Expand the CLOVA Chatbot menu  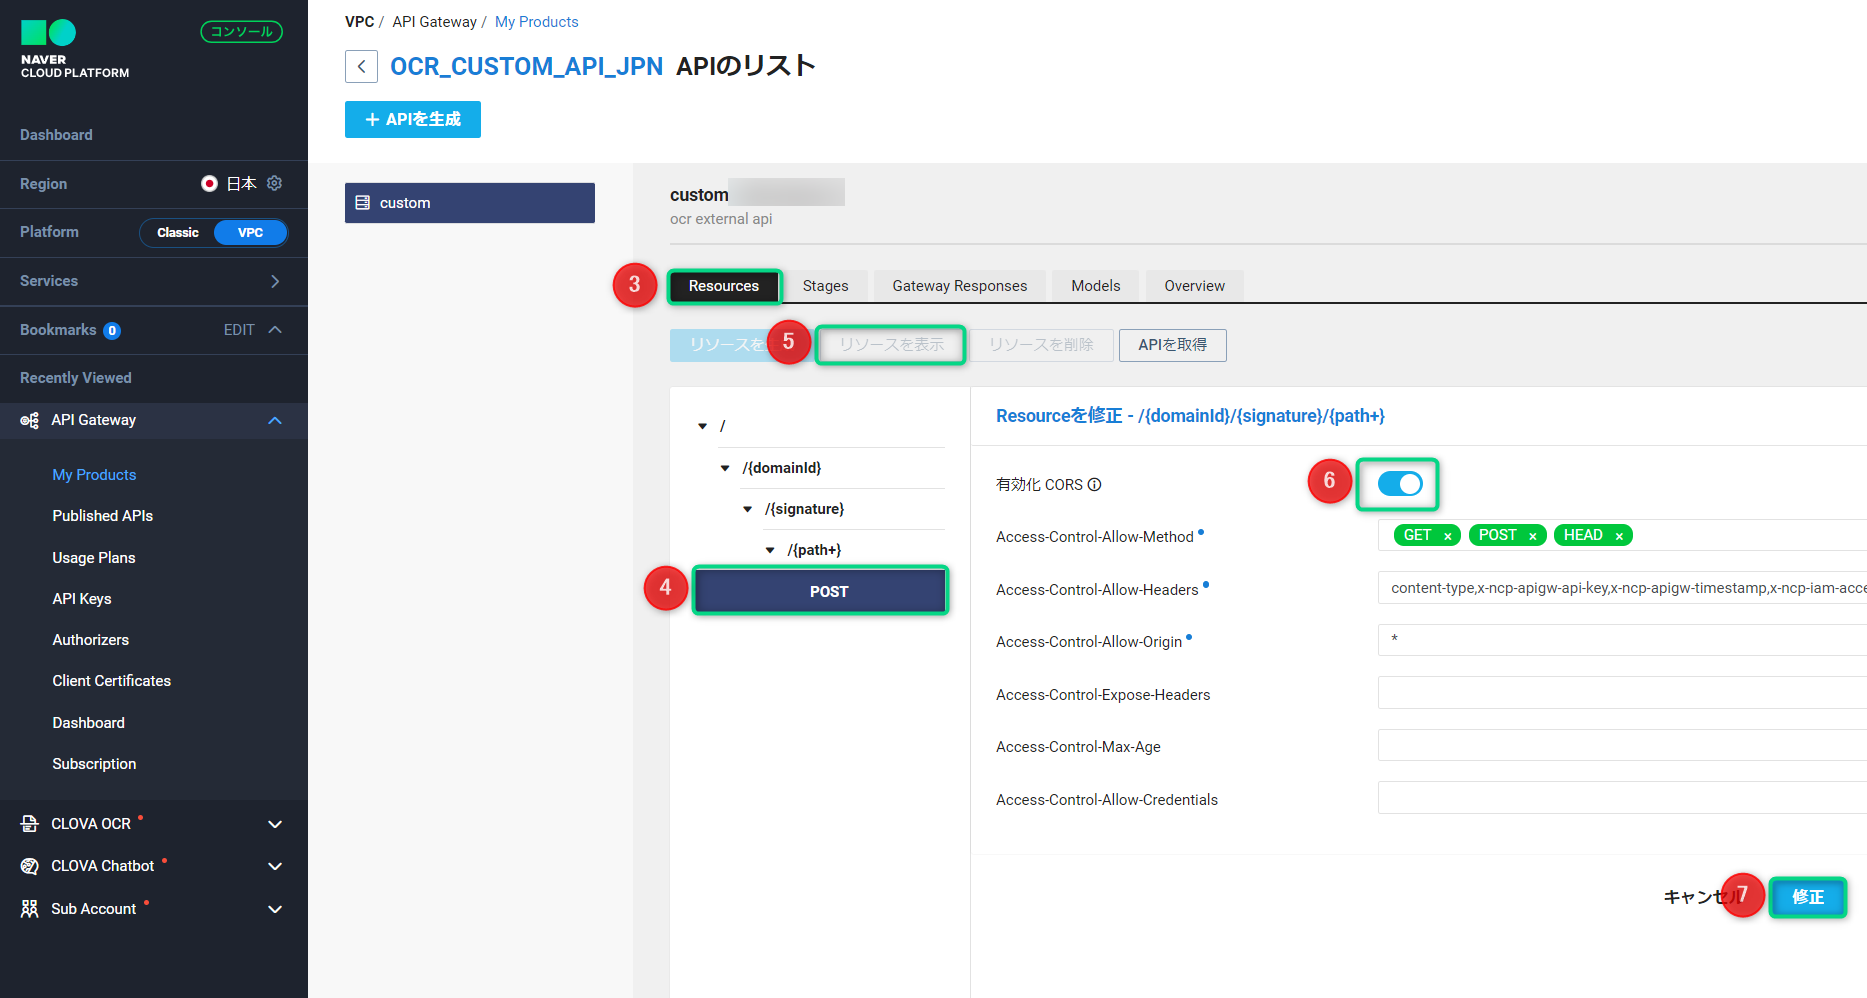point(275,867)
